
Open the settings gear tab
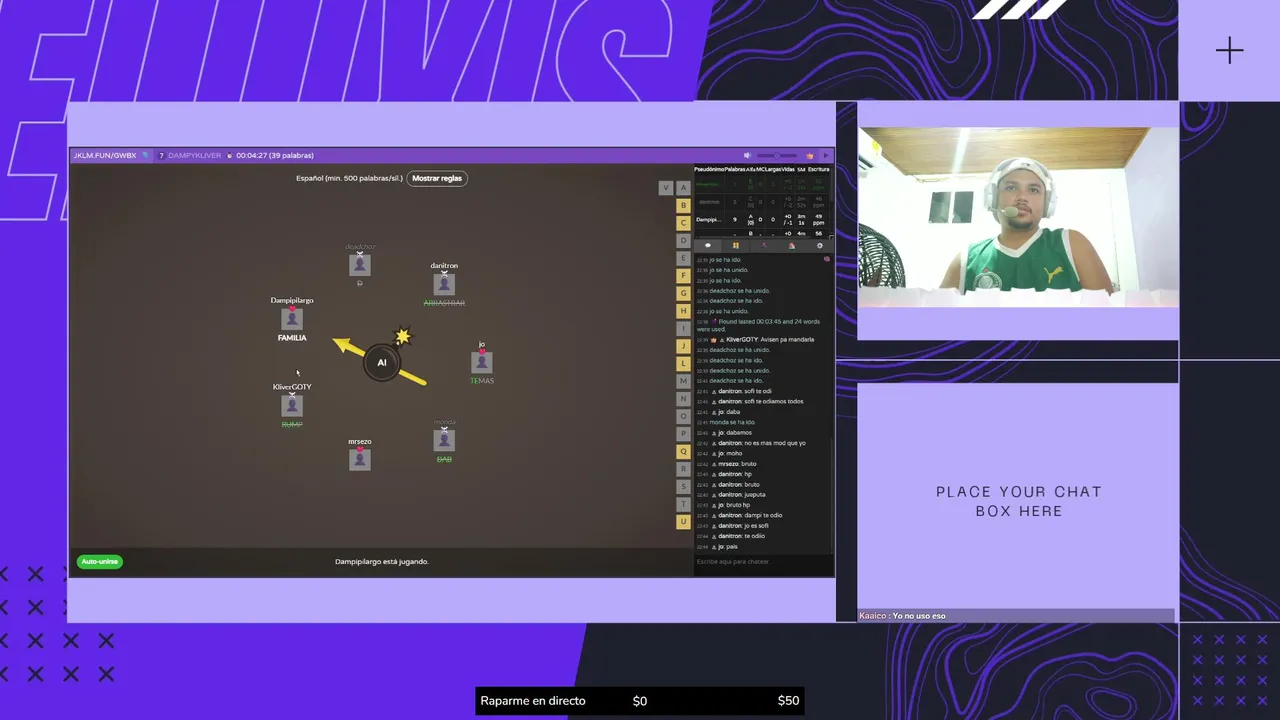(820, 245)
